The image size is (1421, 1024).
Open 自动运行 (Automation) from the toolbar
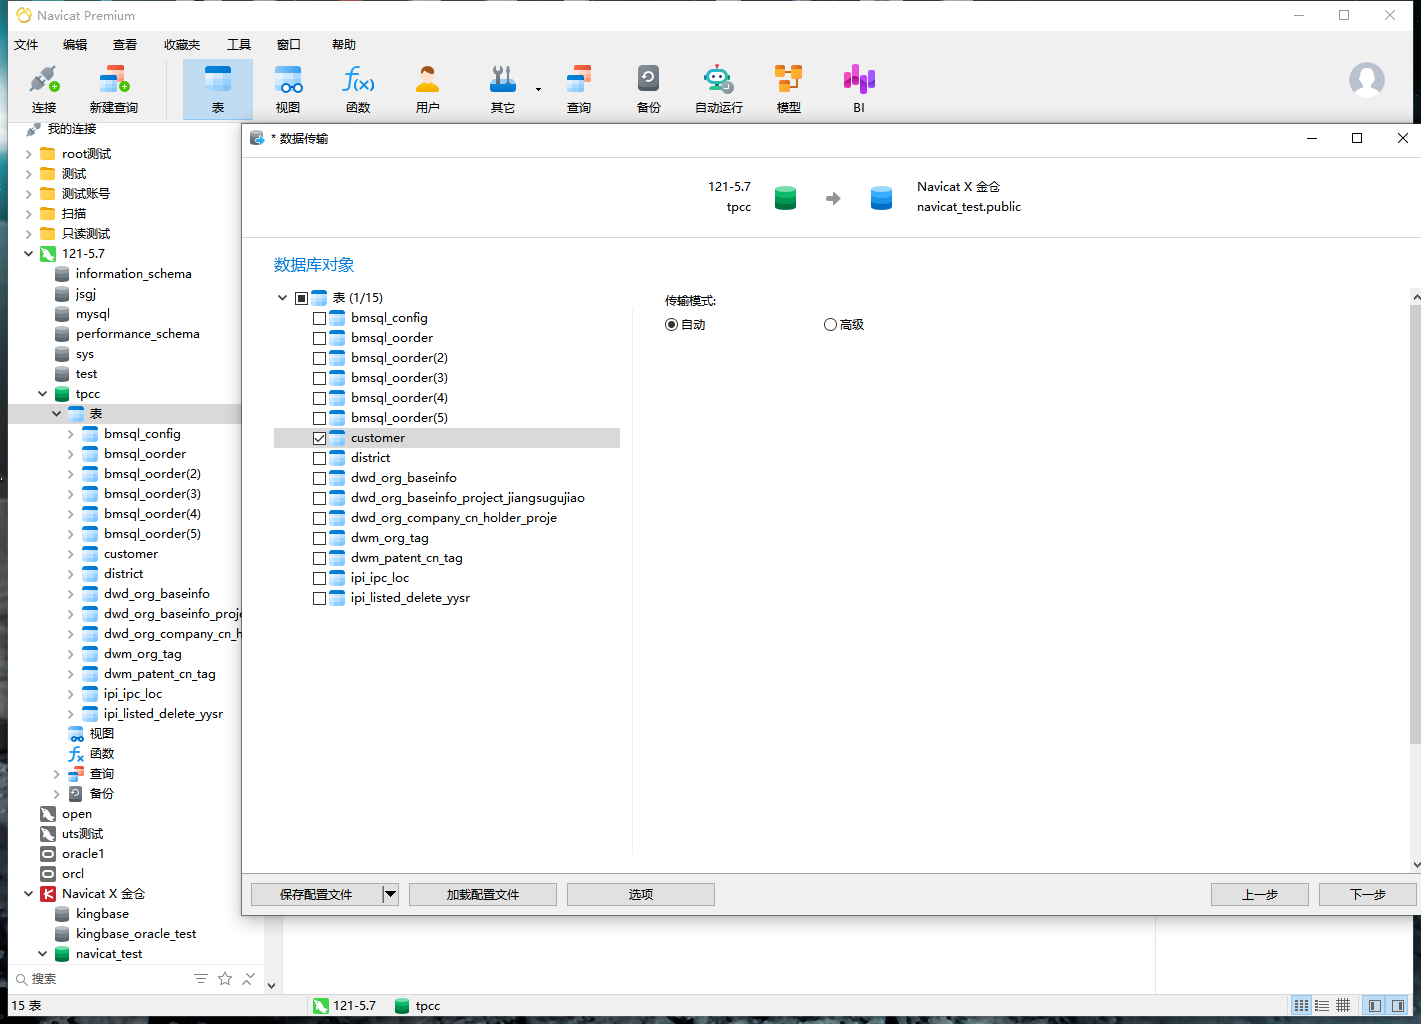click(x=719, y=89)
